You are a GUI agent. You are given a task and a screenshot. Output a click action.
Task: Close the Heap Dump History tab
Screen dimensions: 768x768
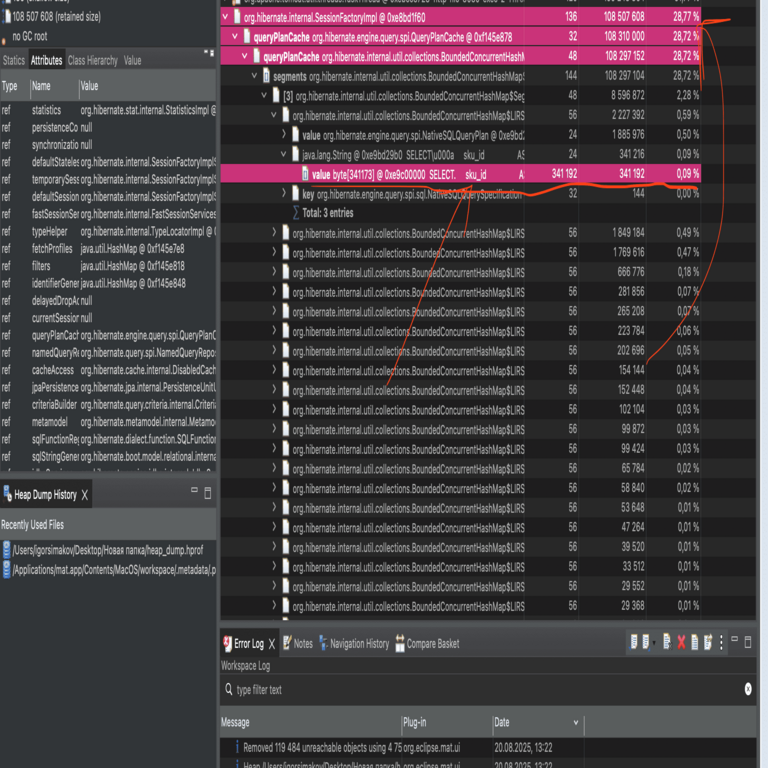pyautogui.click(x=85, y=495)
